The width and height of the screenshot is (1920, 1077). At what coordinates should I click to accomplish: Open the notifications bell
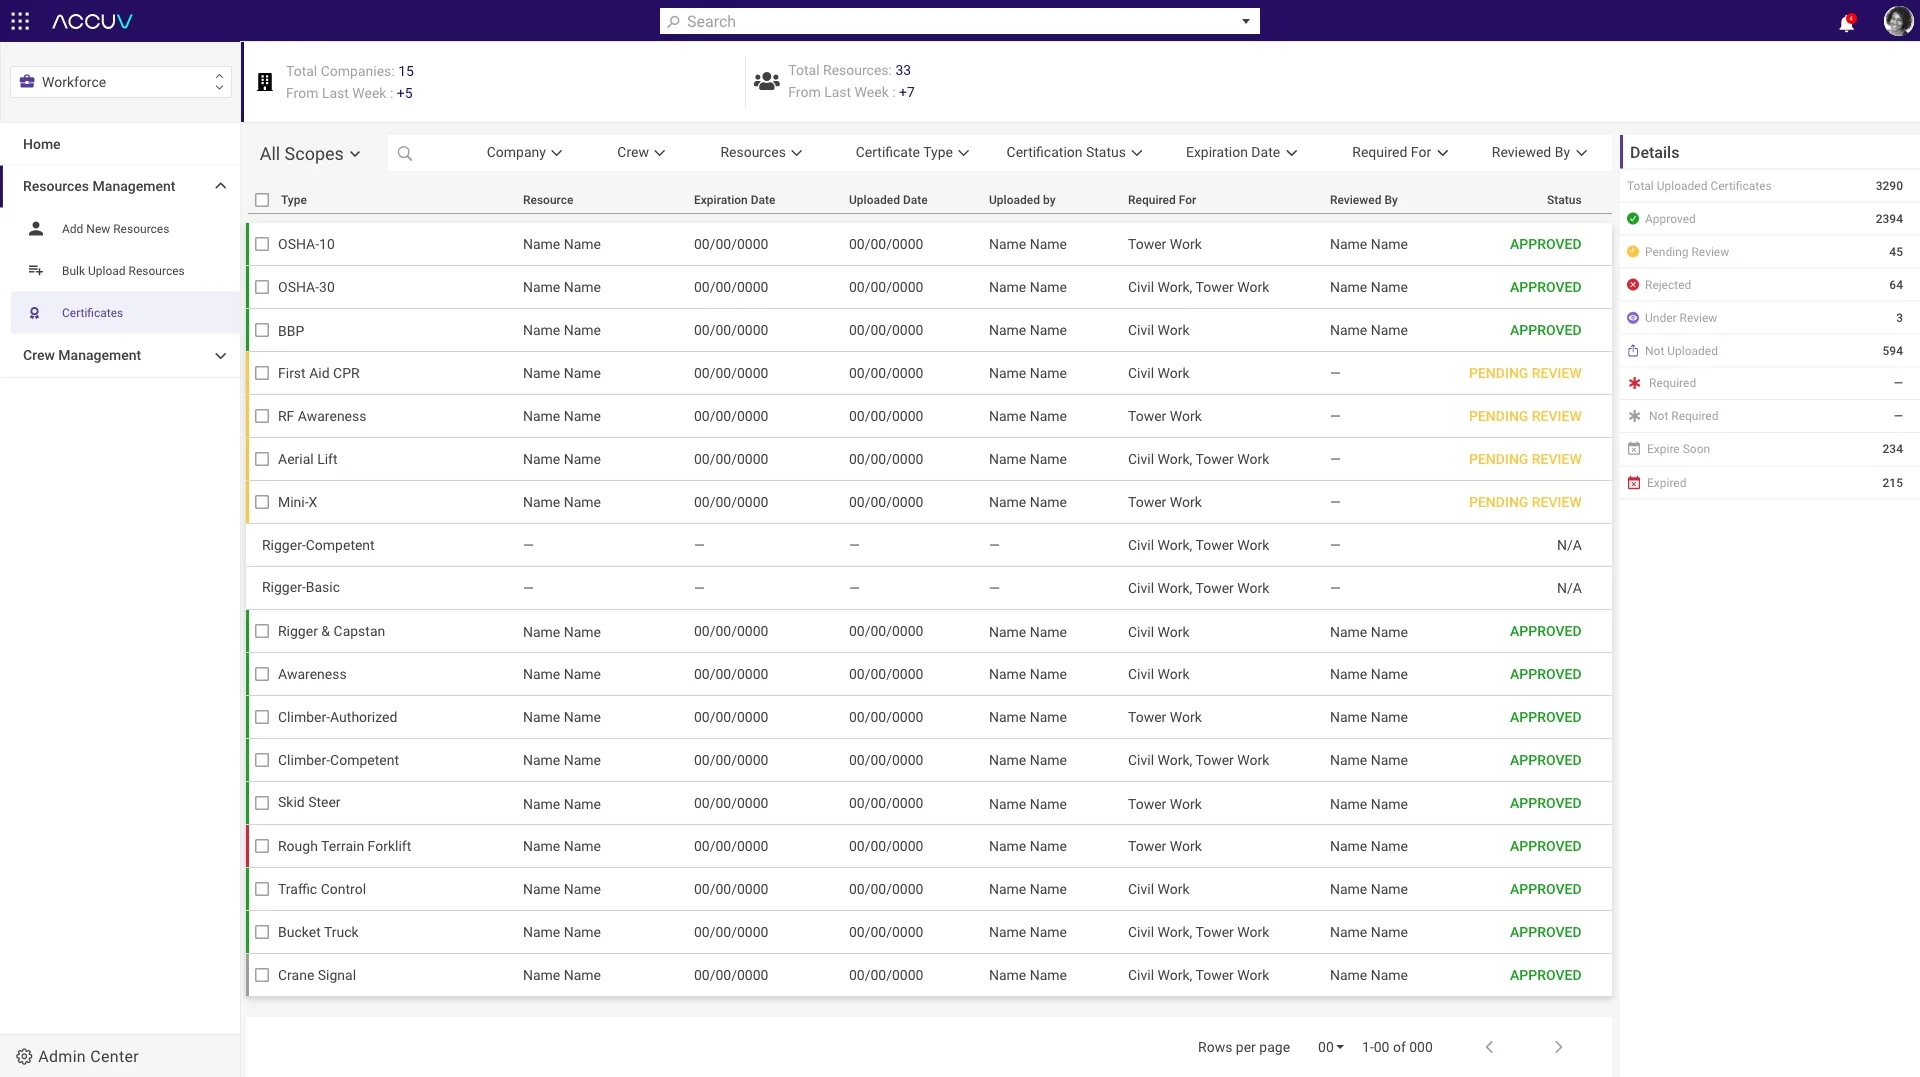click(1846, 22)
